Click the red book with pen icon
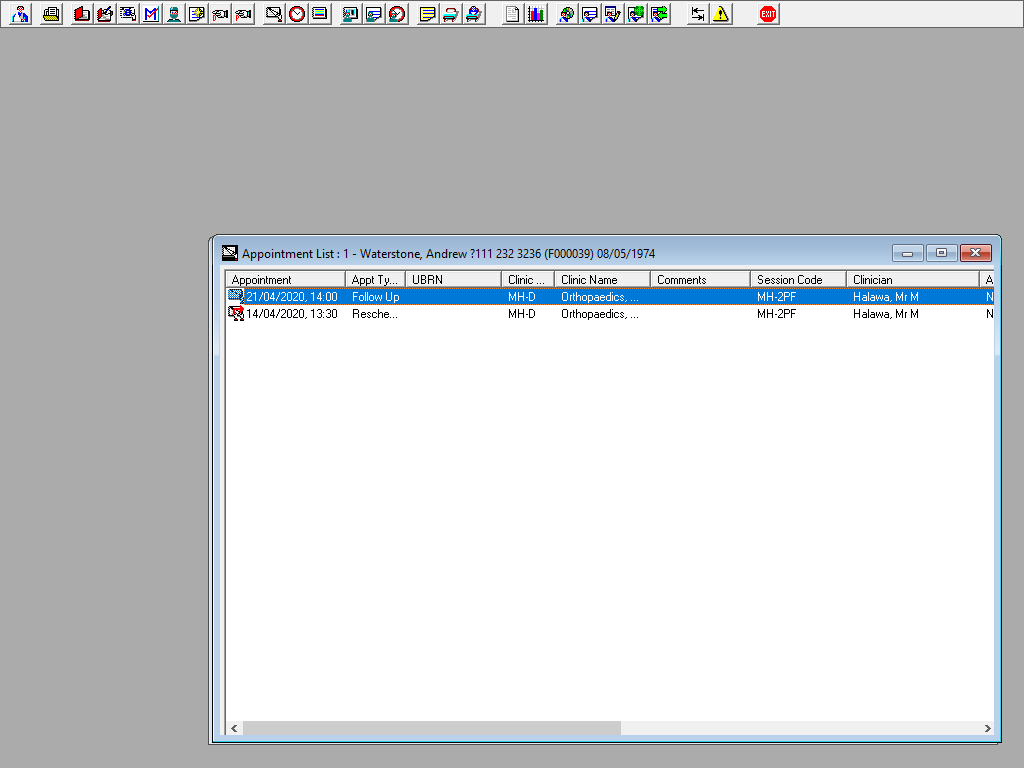The image size is (1024, 768). tap(105, 14)
